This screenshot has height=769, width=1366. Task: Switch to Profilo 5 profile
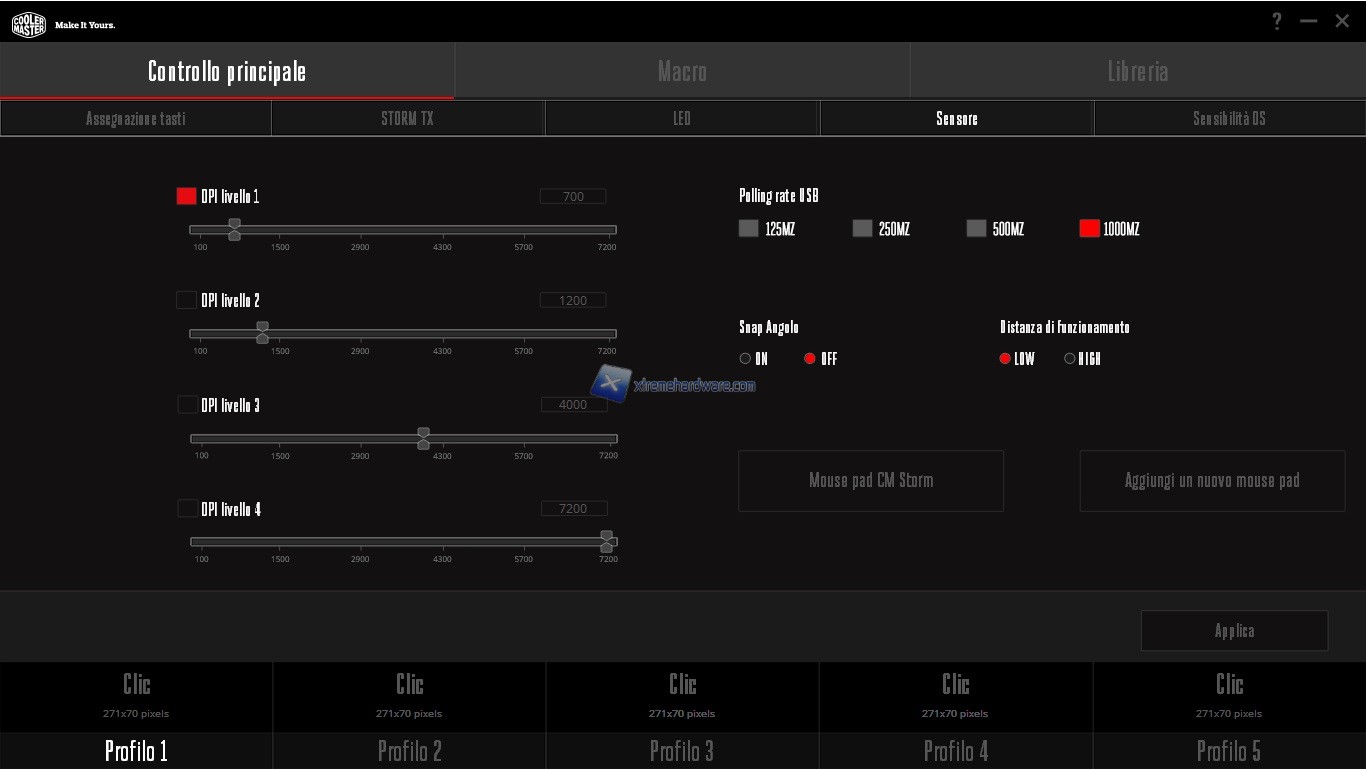[x=1228, y=750]
